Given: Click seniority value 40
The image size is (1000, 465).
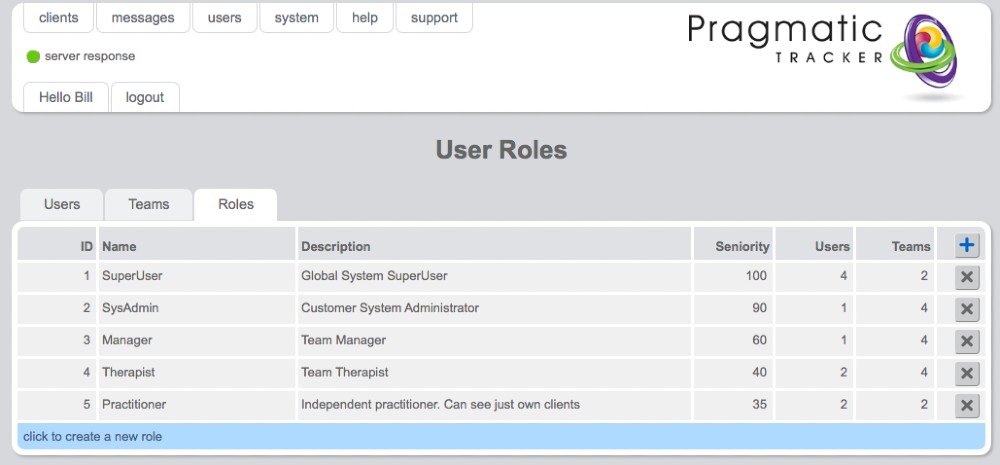Looking at the screenshot, I should [759, 373].
